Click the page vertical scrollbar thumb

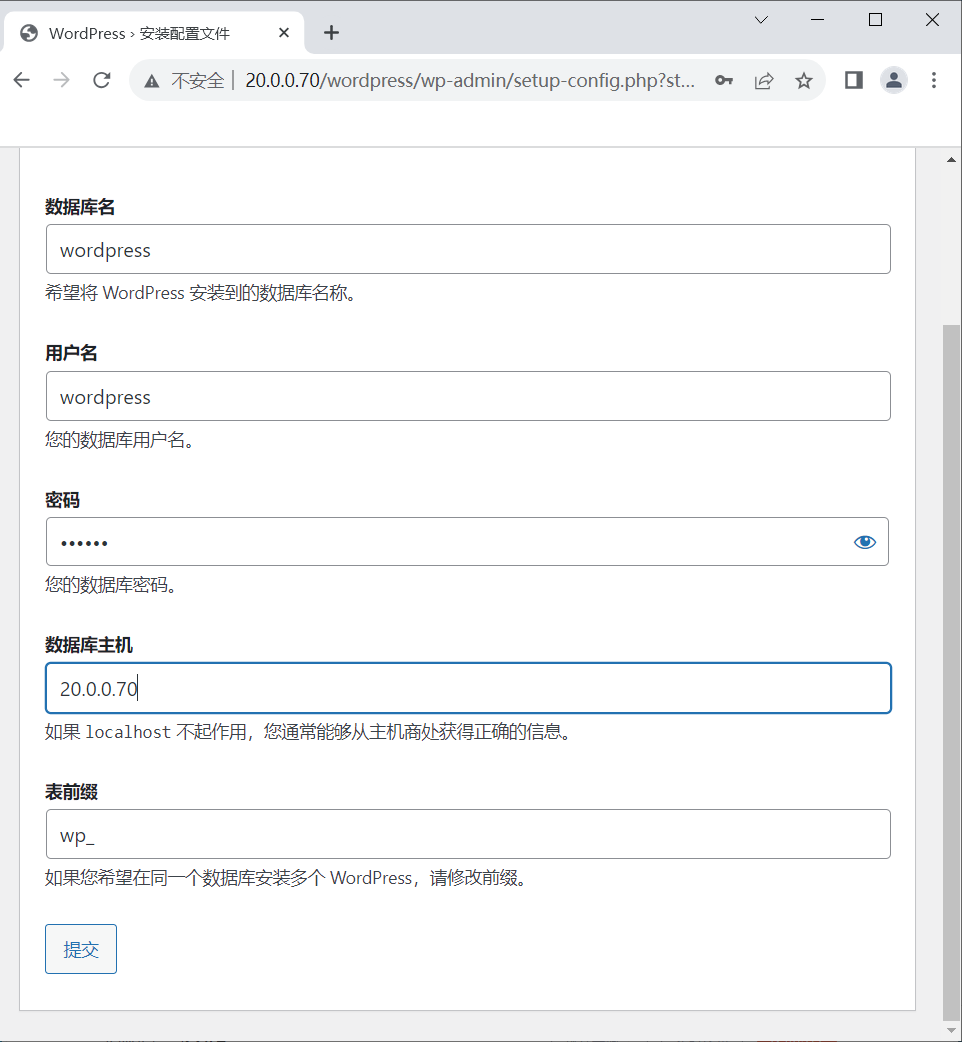tap(951, 671)
